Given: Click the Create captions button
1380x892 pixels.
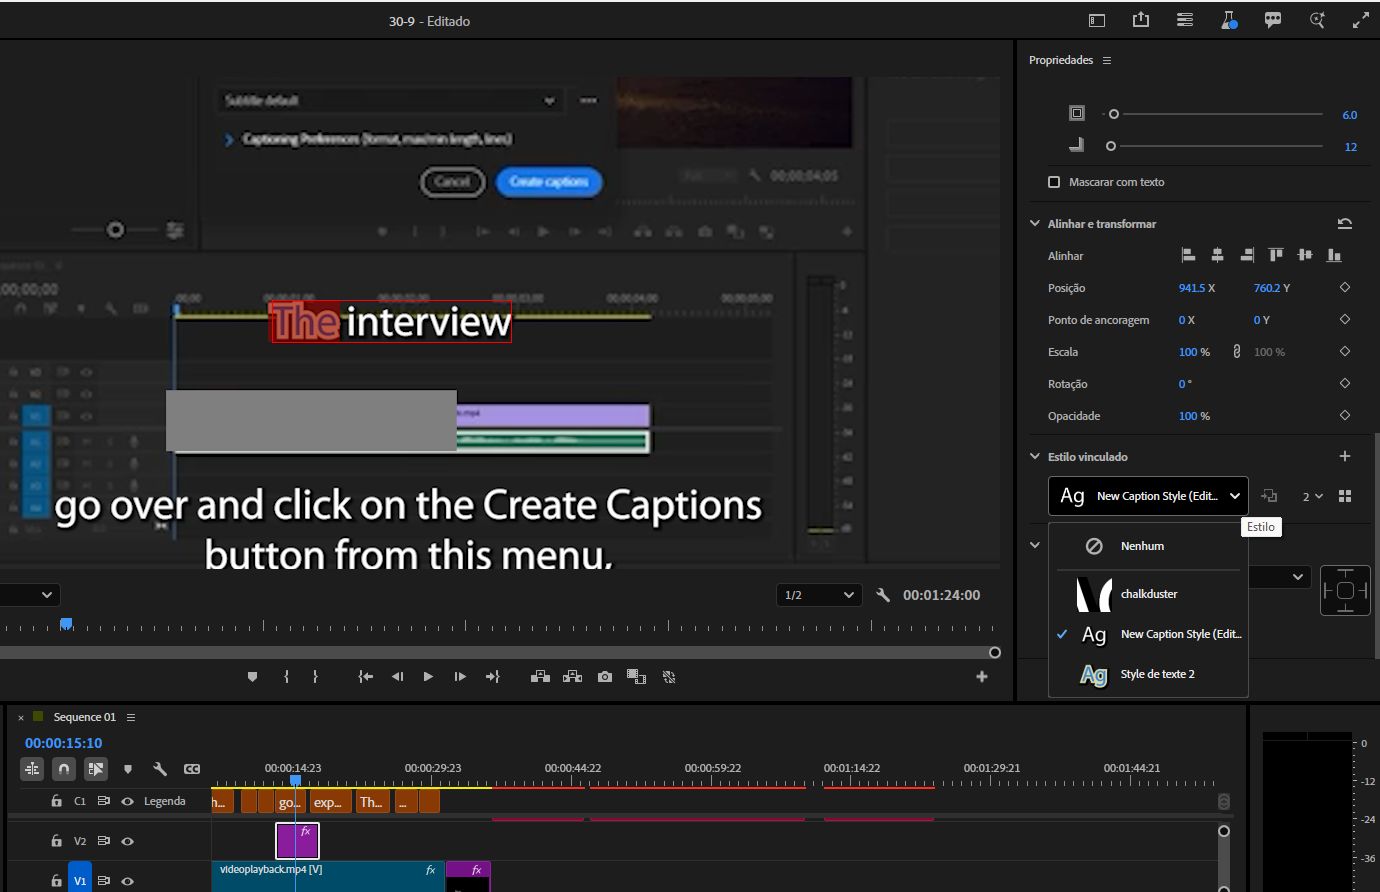Looking at the screenshot, I should (x=548, y=182).
